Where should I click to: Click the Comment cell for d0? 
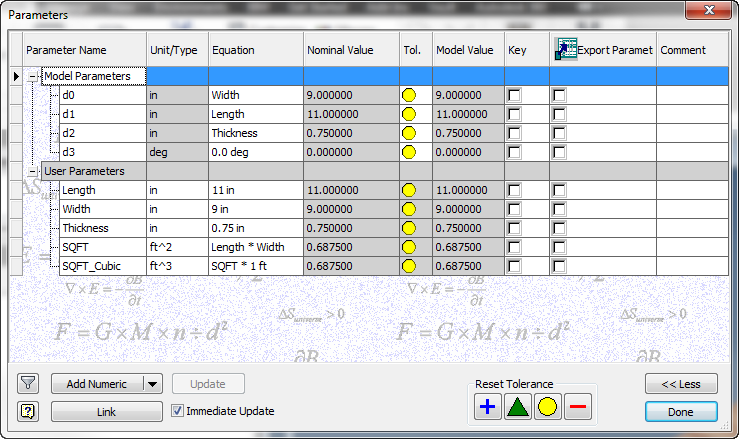[x=692, y=95]
